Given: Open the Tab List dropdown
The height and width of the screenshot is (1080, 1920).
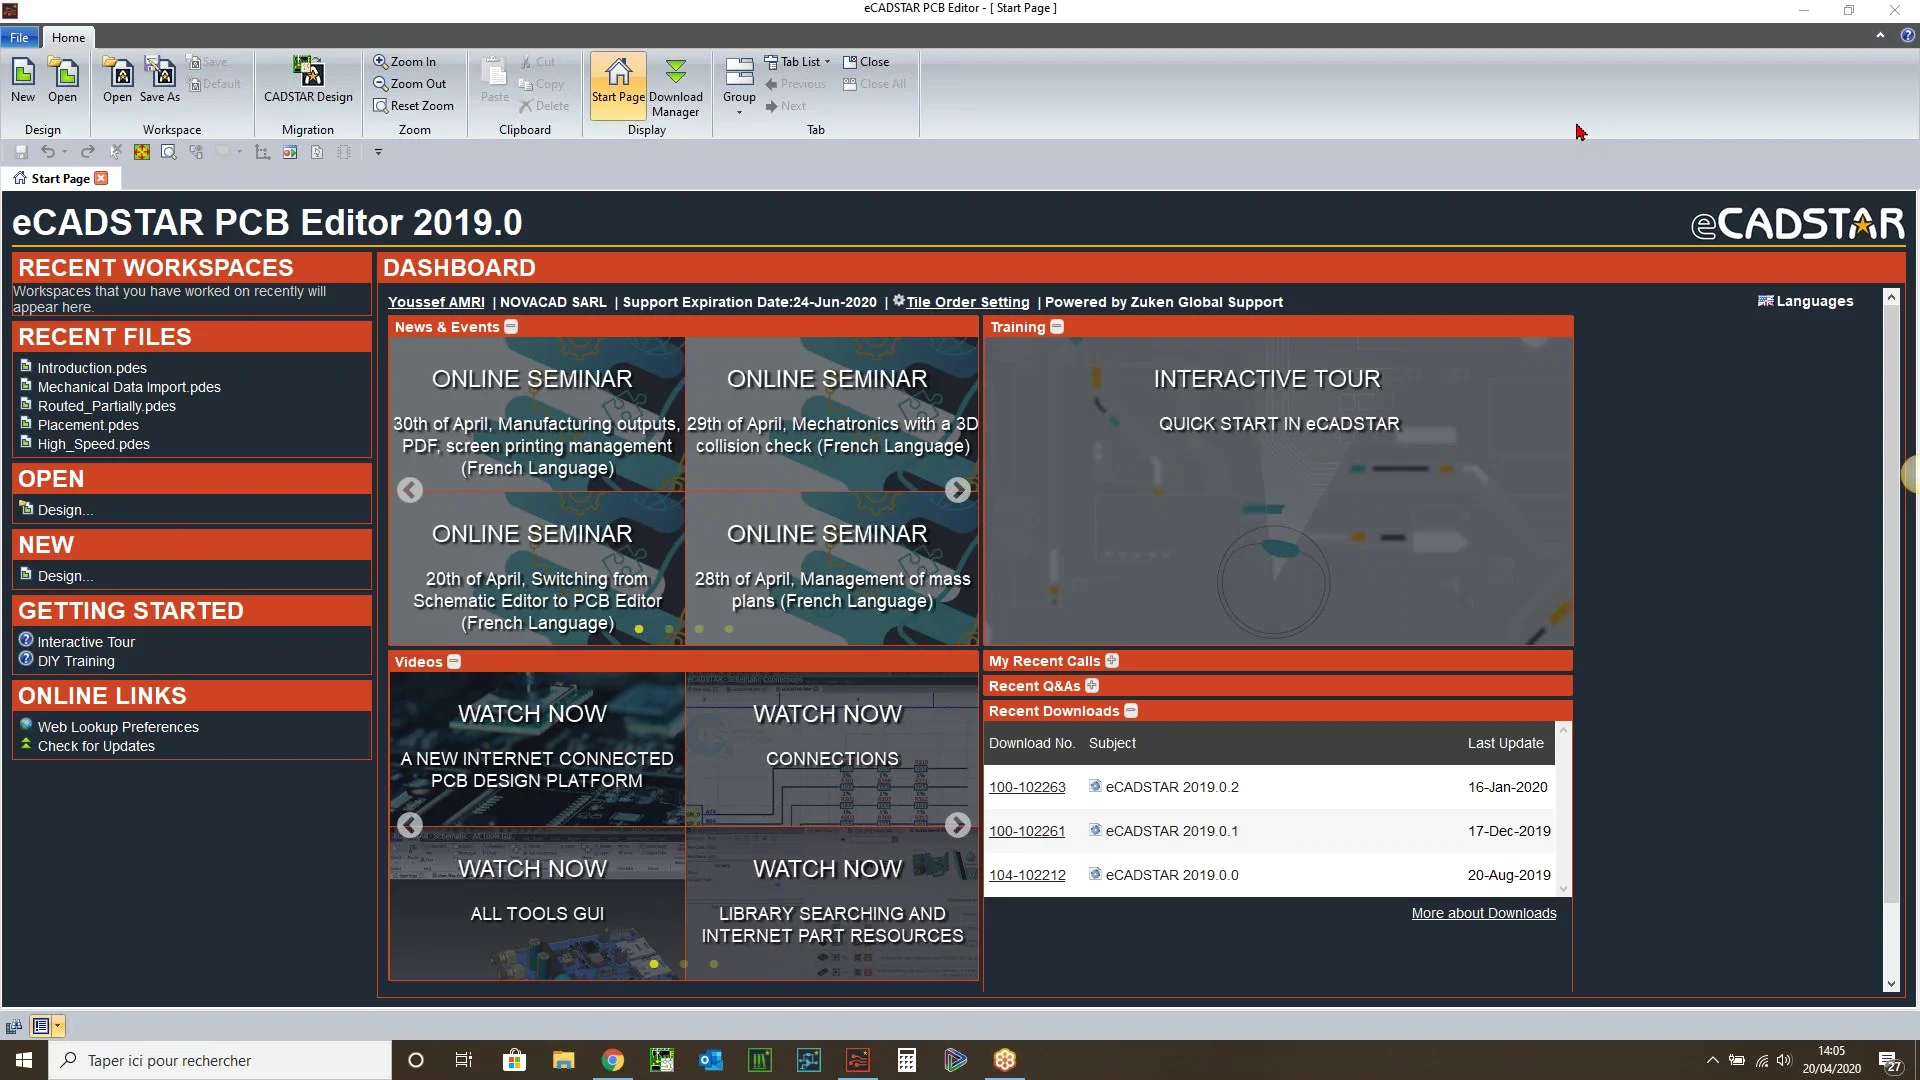Looking at the screenshot, I should click(798, 62).
